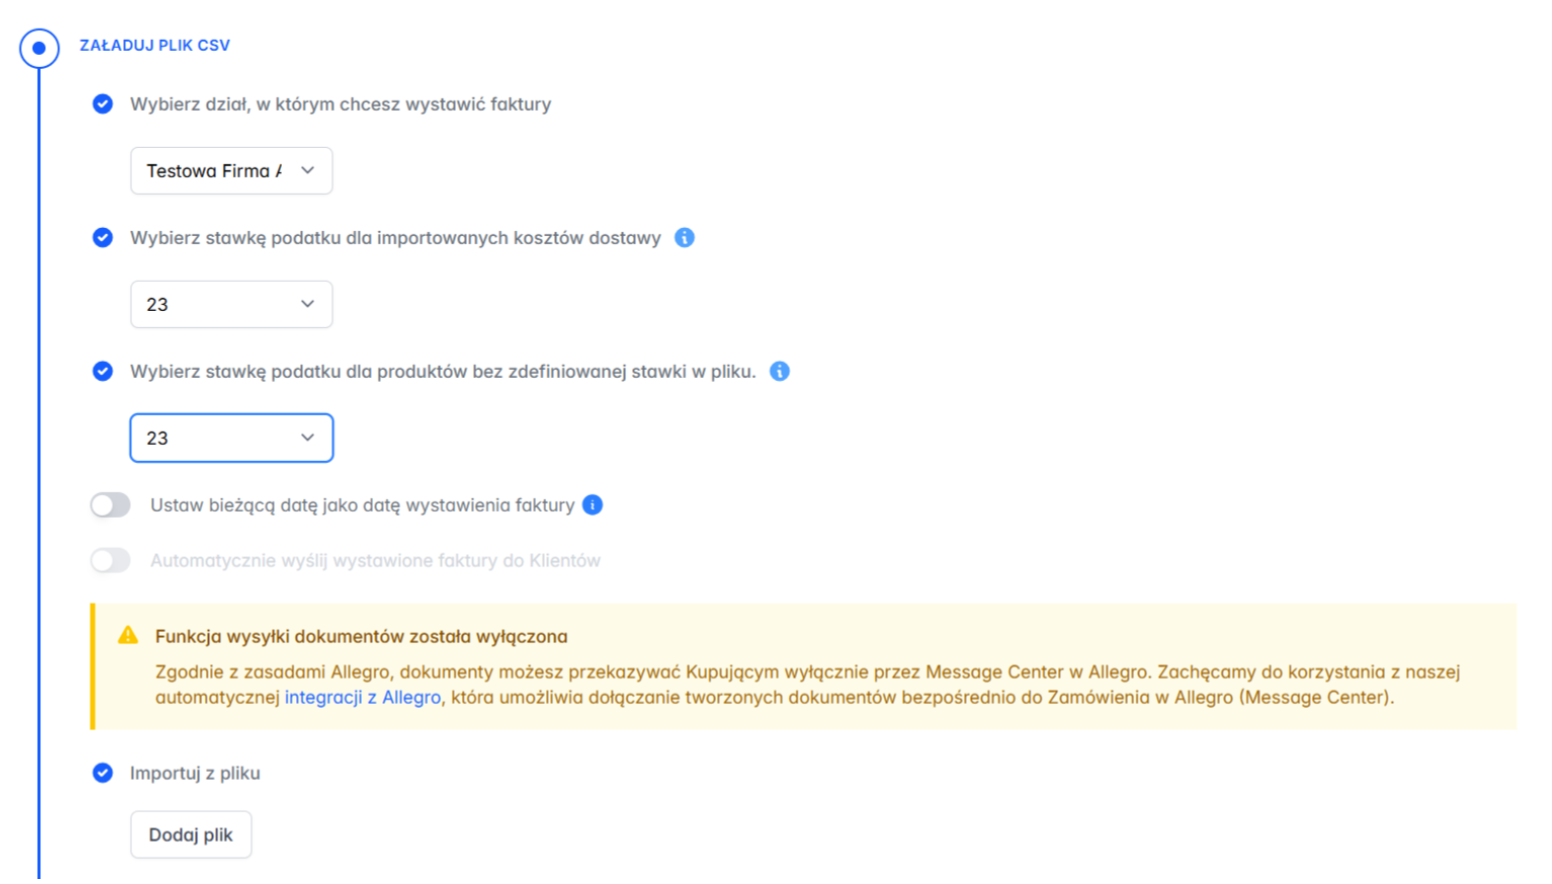1552x884 pixels.
Task: Click the checkmark icon beside Wybierz dział
Action: pos(103,104)
